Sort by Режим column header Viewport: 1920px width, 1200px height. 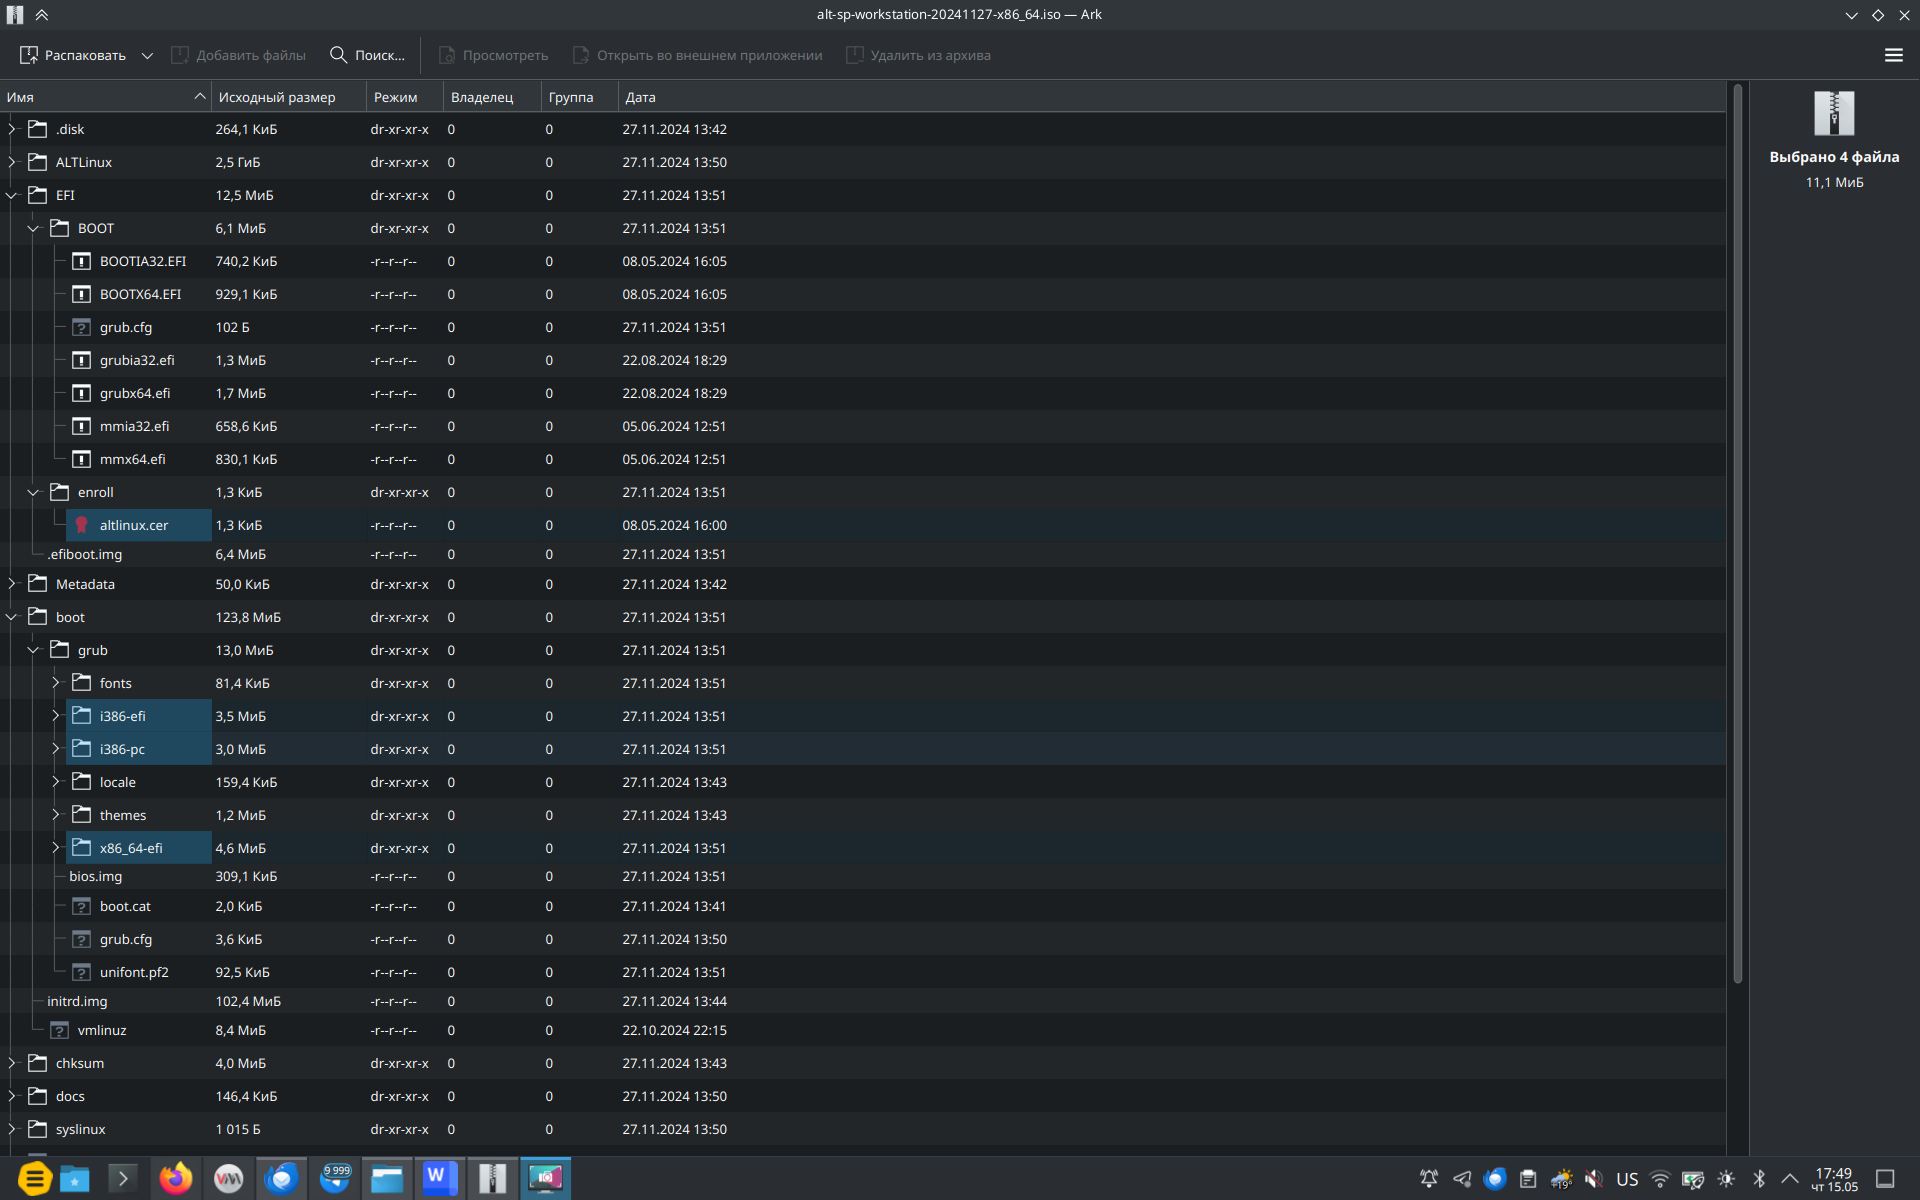(405, 97)
